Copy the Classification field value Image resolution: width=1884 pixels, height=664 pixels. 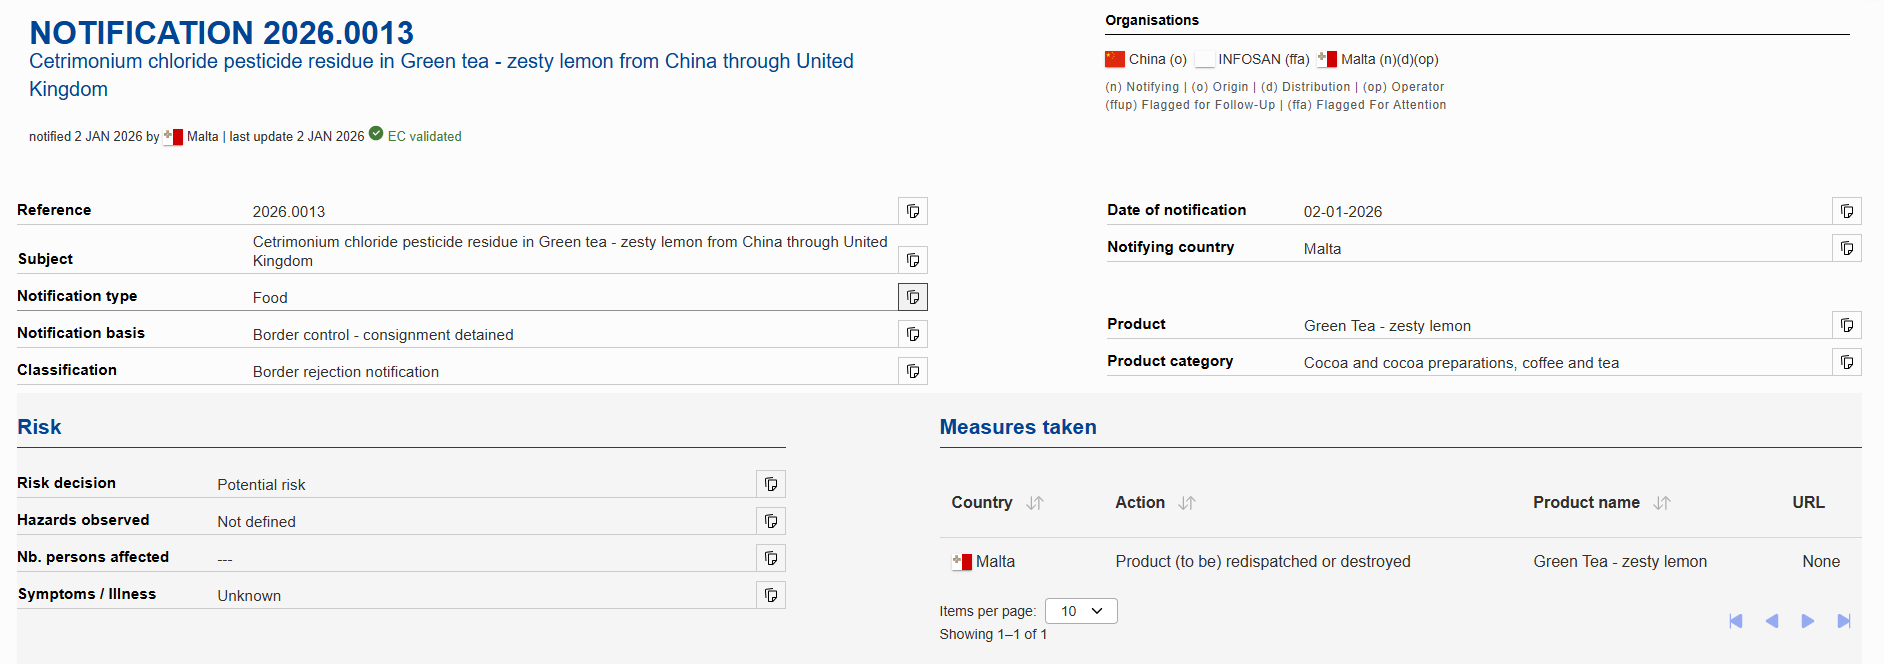[x=913, y=371]
